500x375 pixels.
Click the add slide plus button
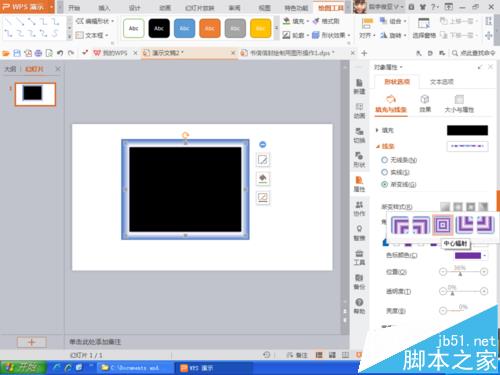point(32,342)
